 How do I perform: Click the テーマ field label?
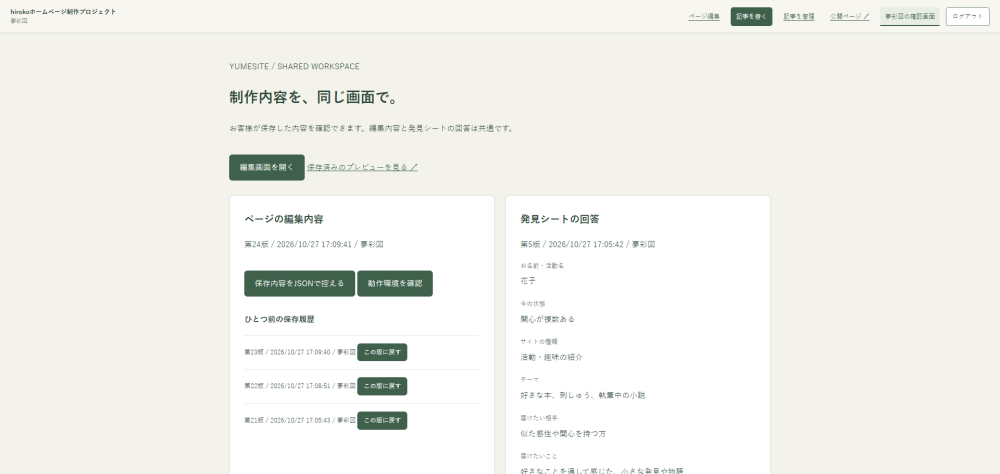pyautogui.click(x=529, y=380)
